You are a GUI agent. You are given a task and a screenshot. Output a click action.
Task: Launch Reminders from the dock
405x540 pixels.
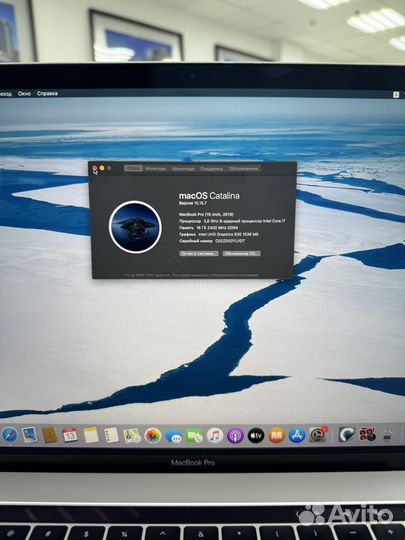[112, 435]
